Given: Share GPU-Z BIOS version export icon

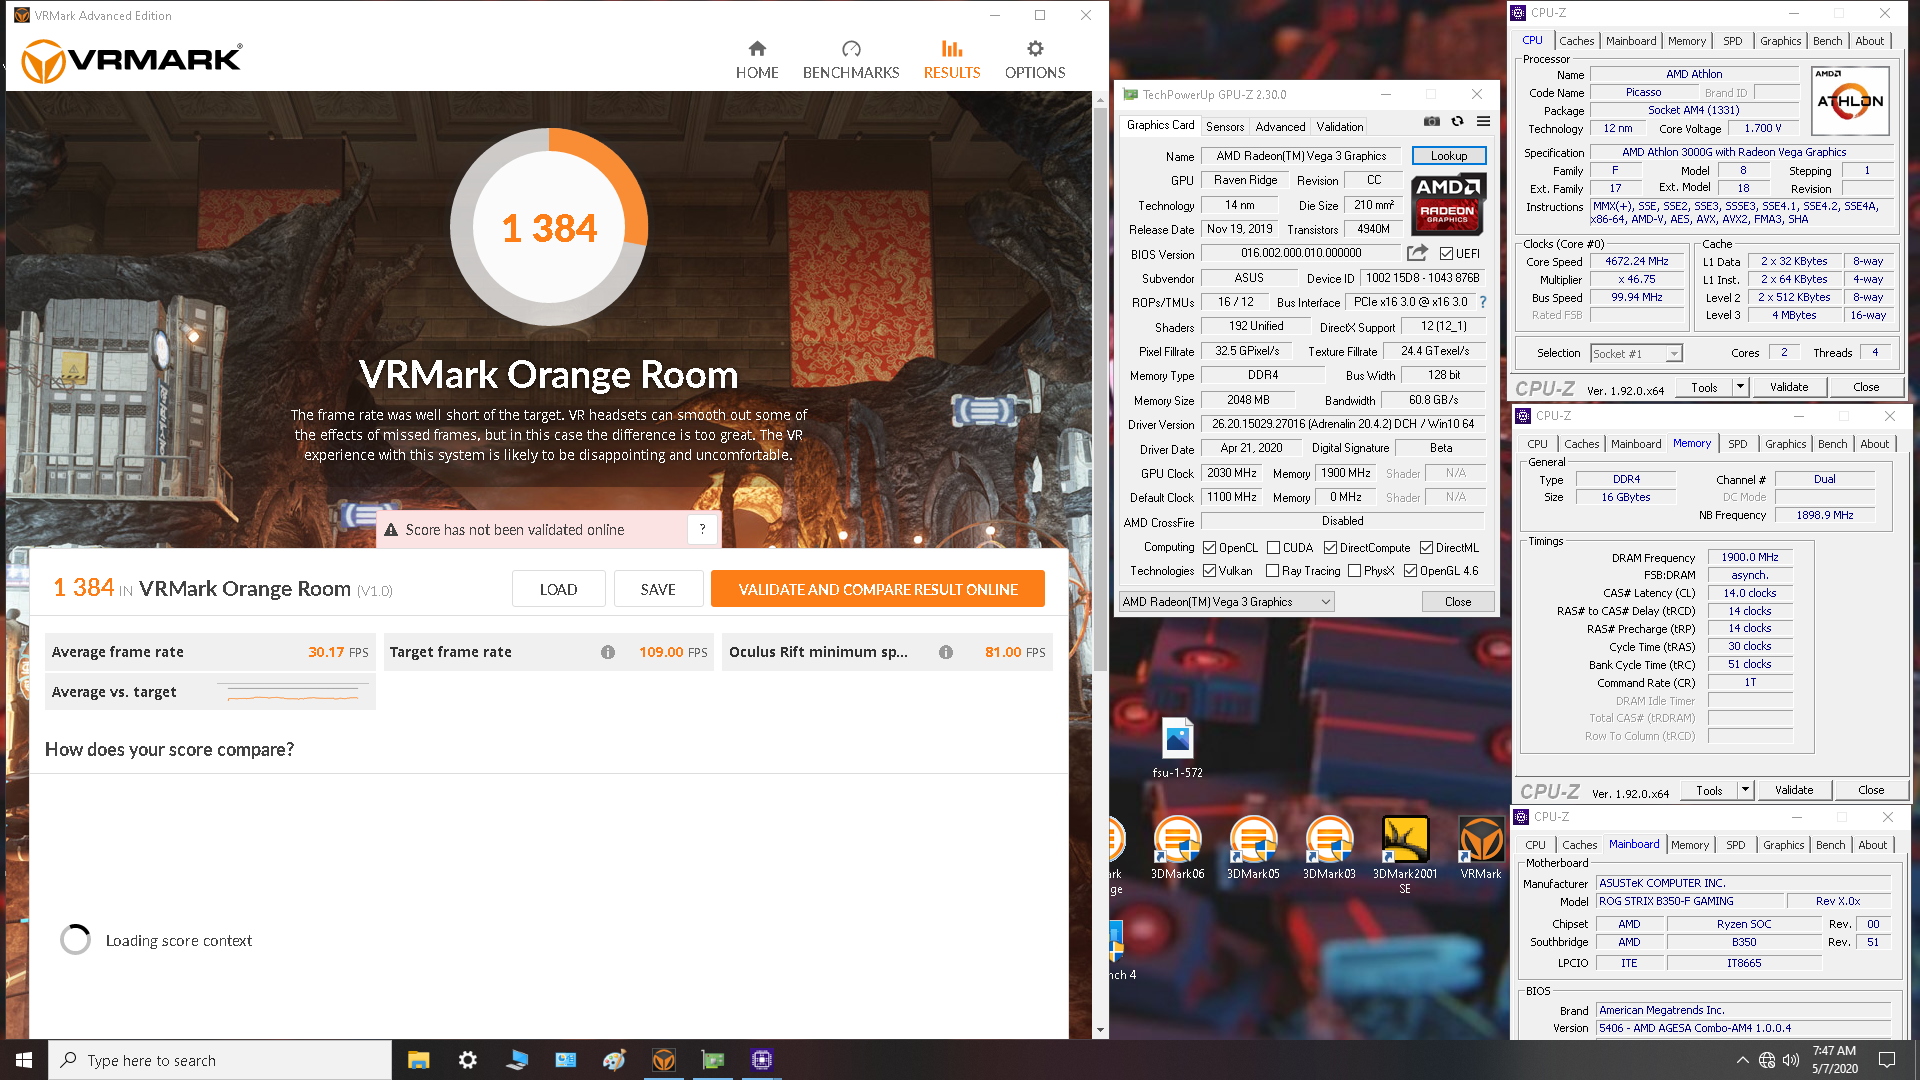Looking at the screenshot, I should (1417, 253).
